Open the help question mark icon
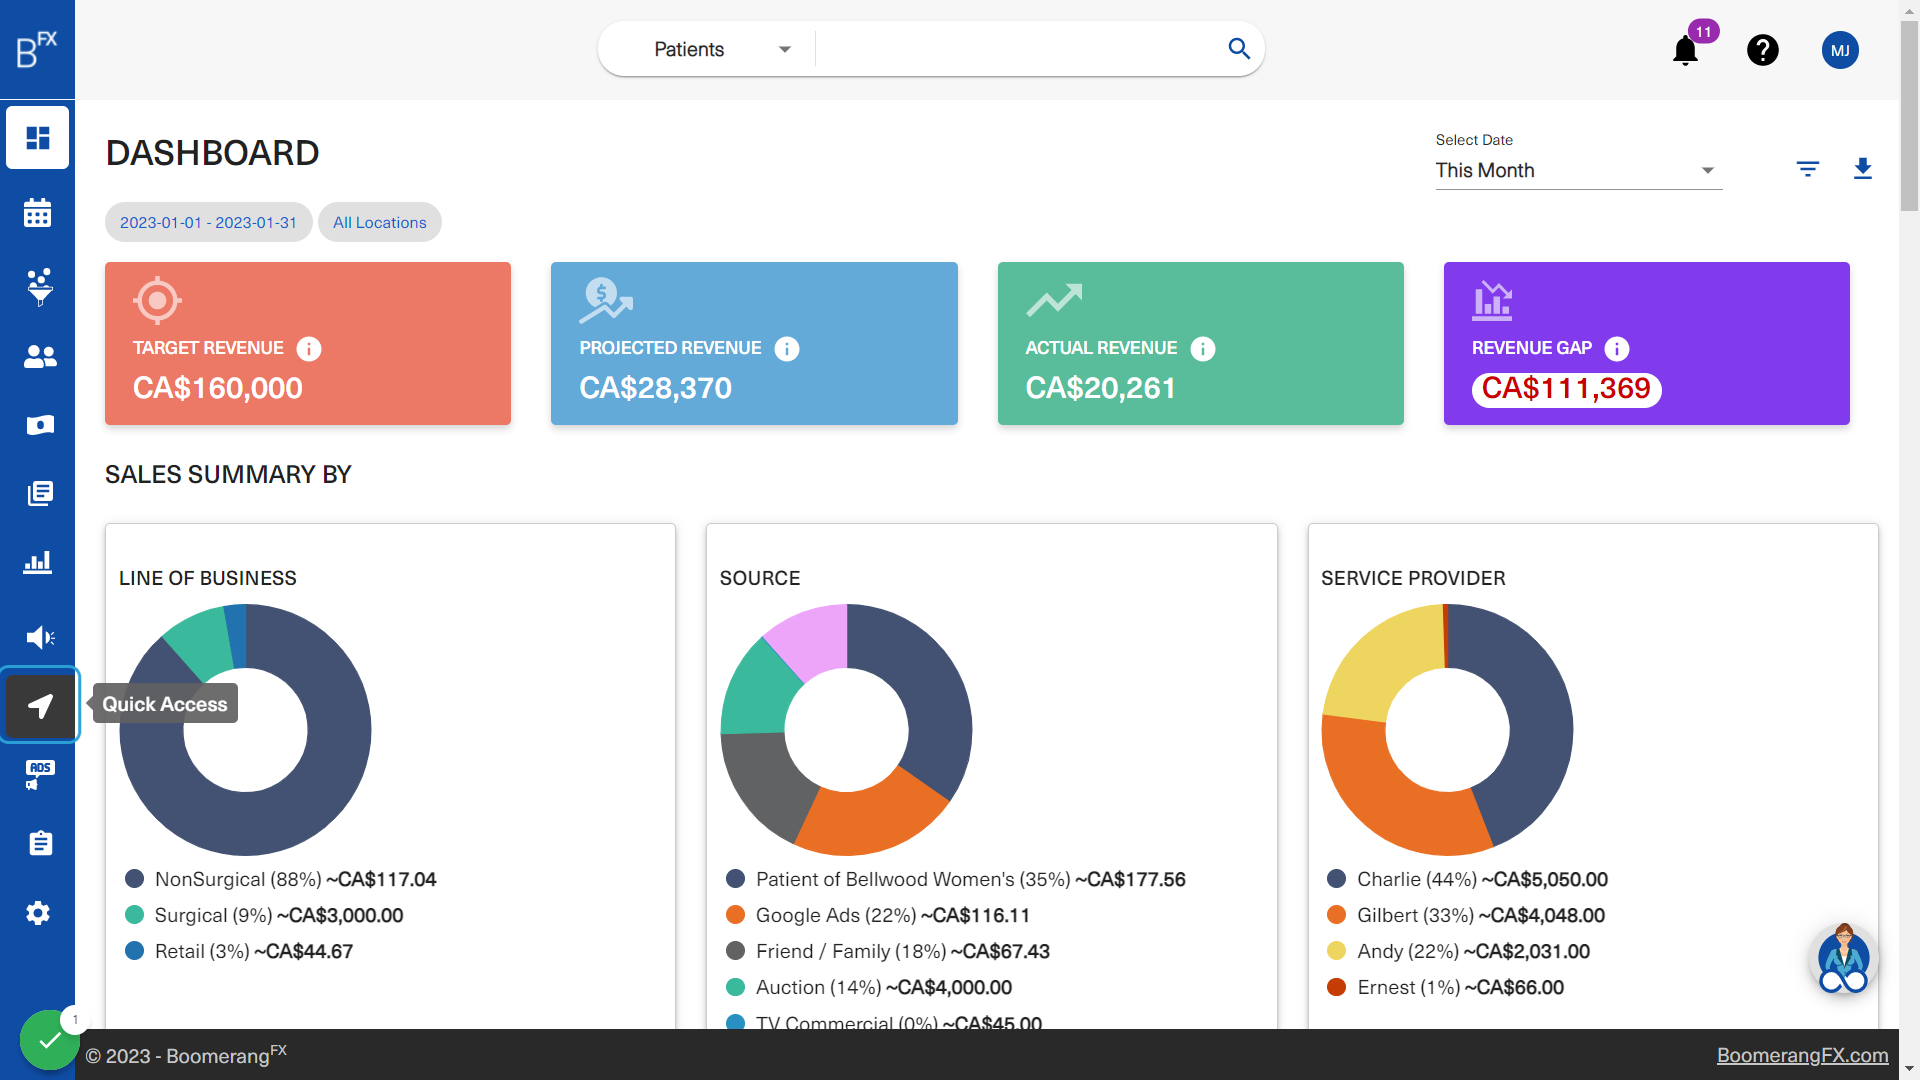1920x1080 pixels. click(1763, 50)
